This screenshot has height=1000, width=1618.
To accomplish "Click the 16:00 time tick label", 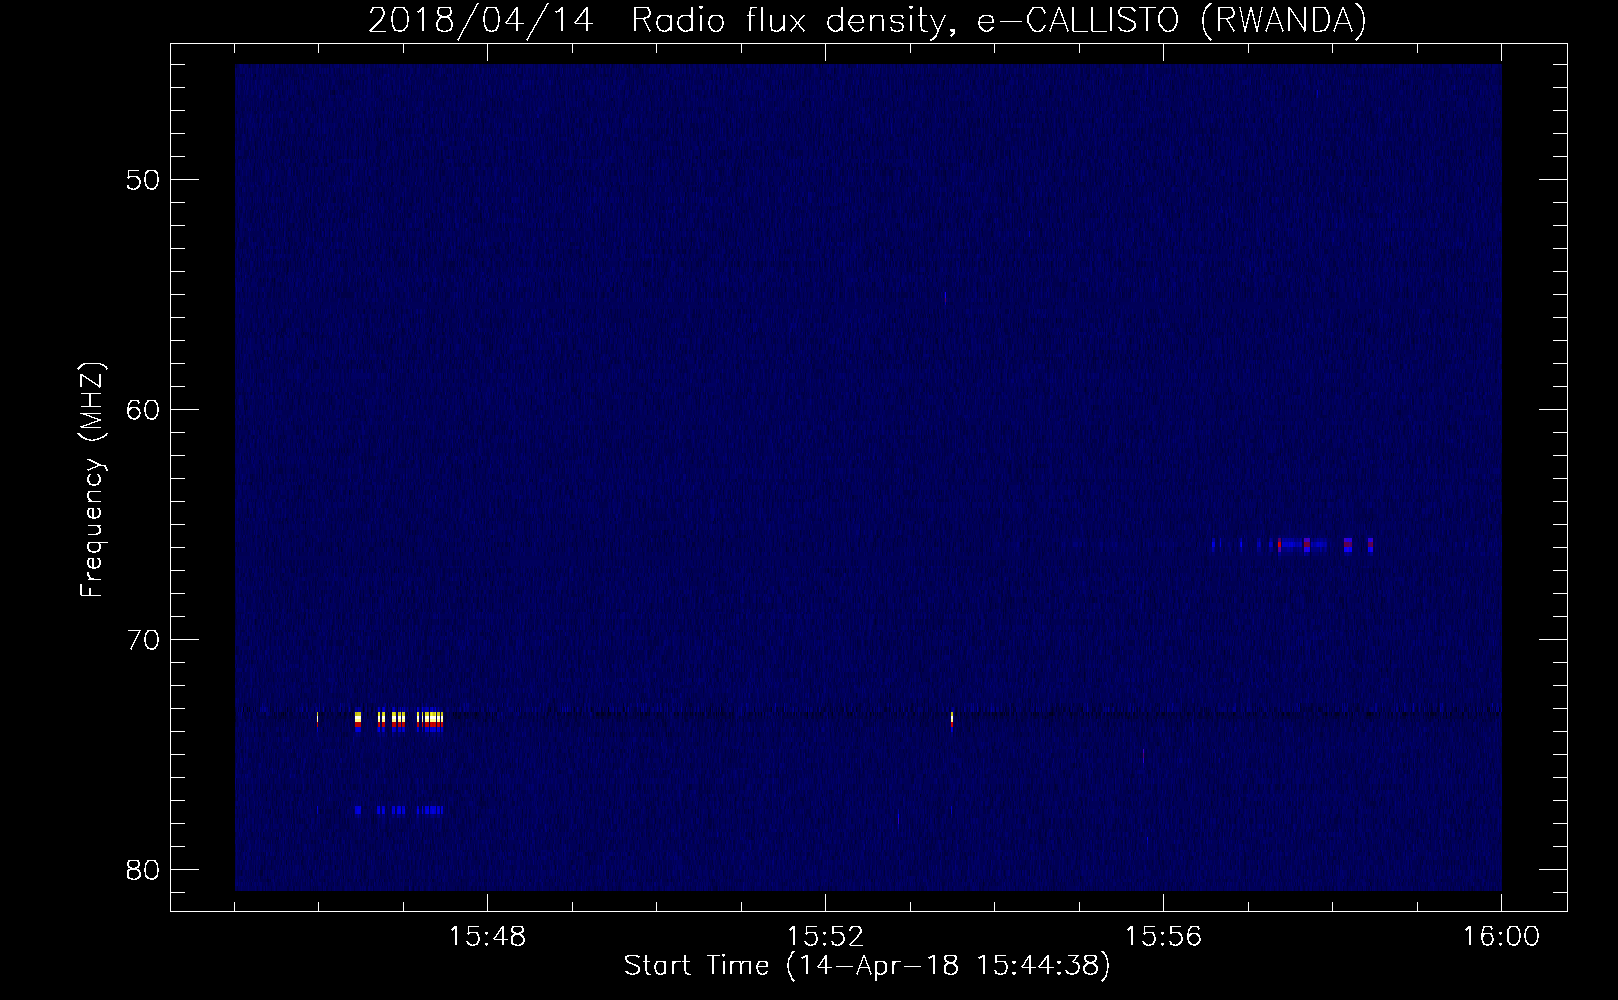I will click(1501, 937).
